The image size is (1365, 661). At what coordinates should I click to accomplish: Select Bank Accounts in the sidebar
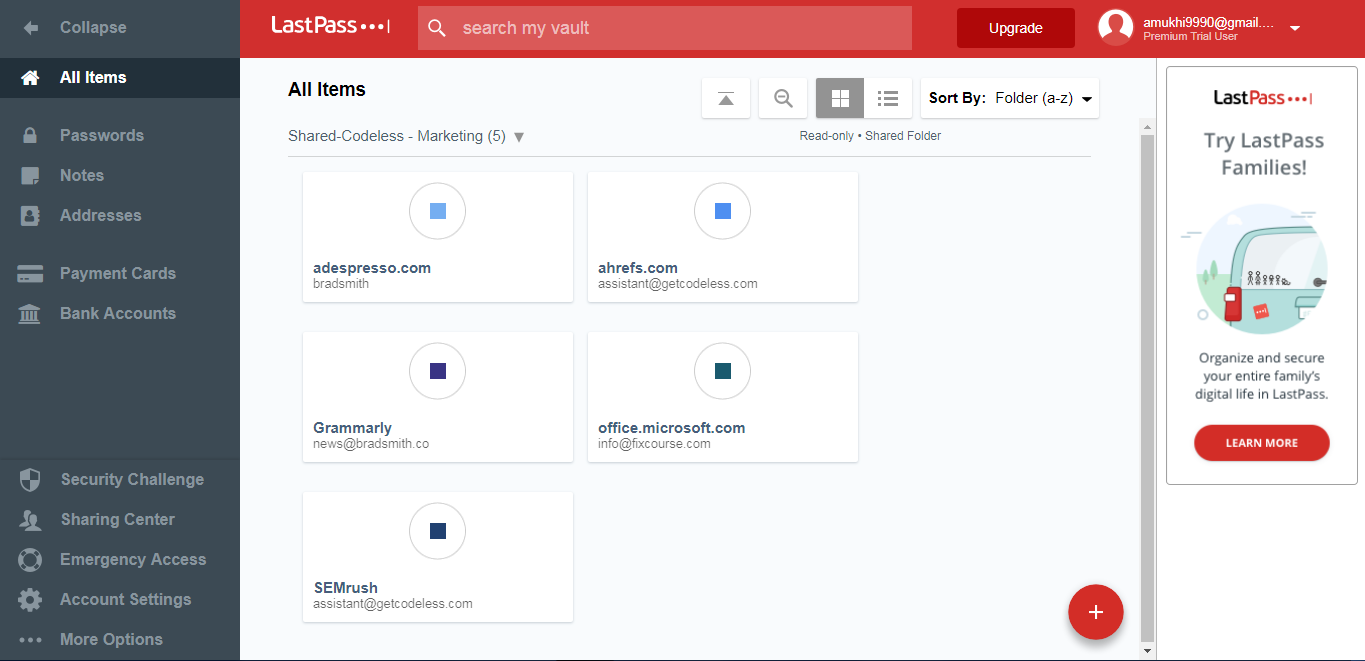click(120, 314)
